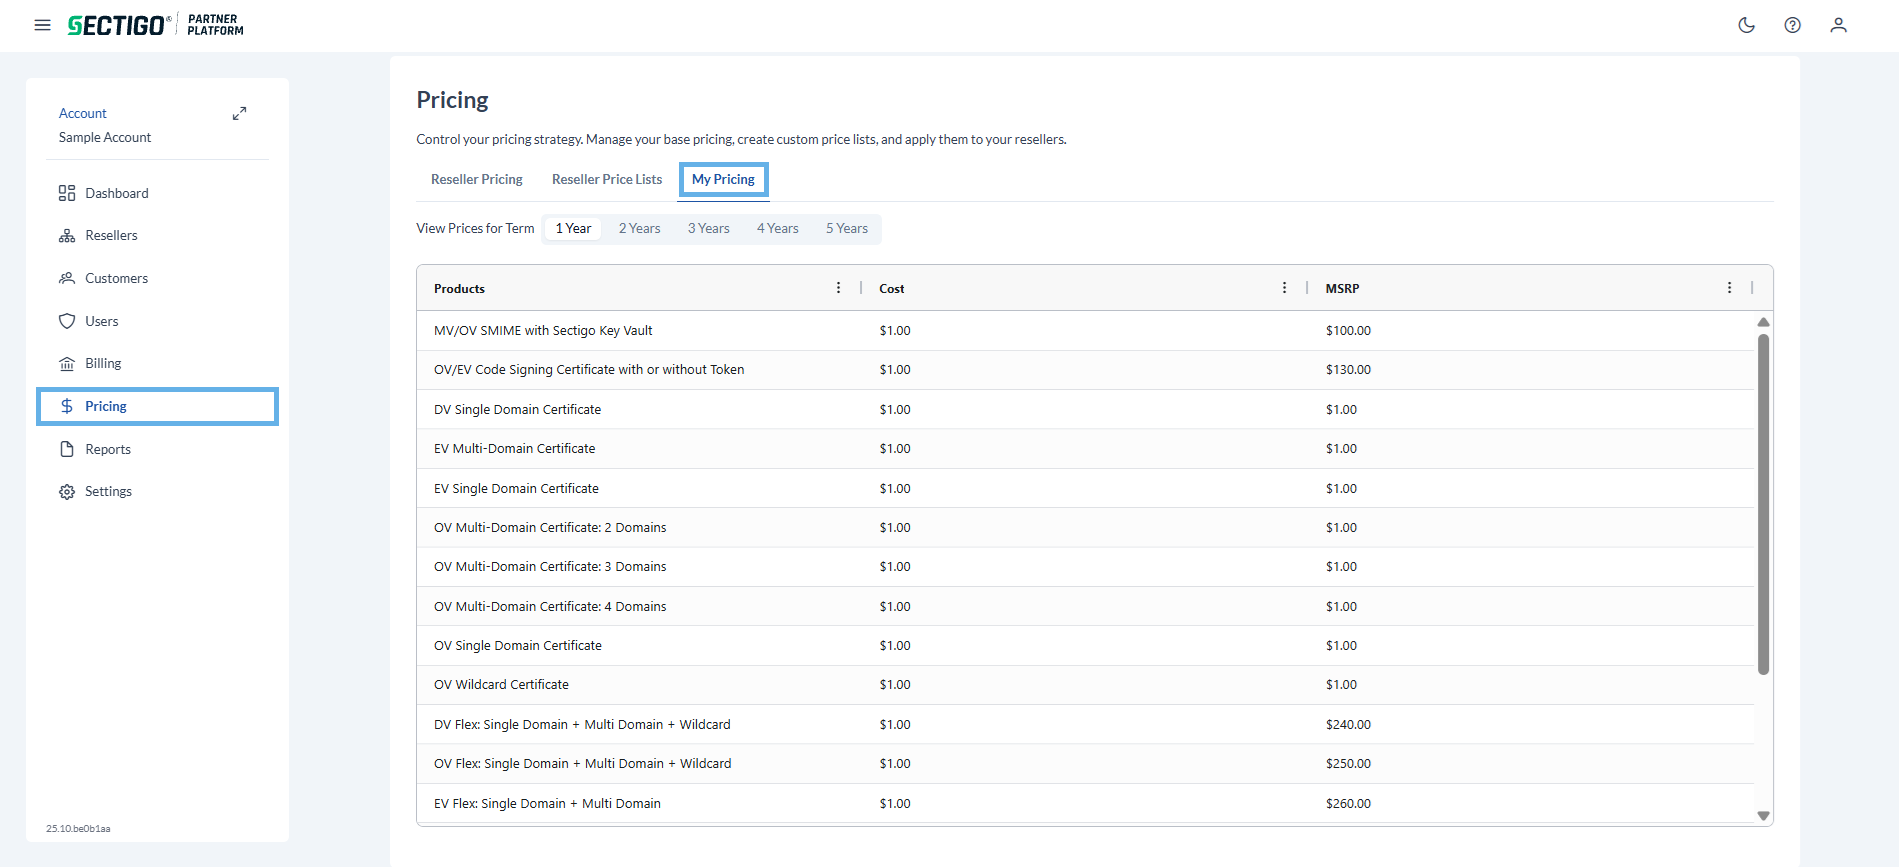Click the Pricing dollar sign icon
1899x867 pixels.
(67, 406)
